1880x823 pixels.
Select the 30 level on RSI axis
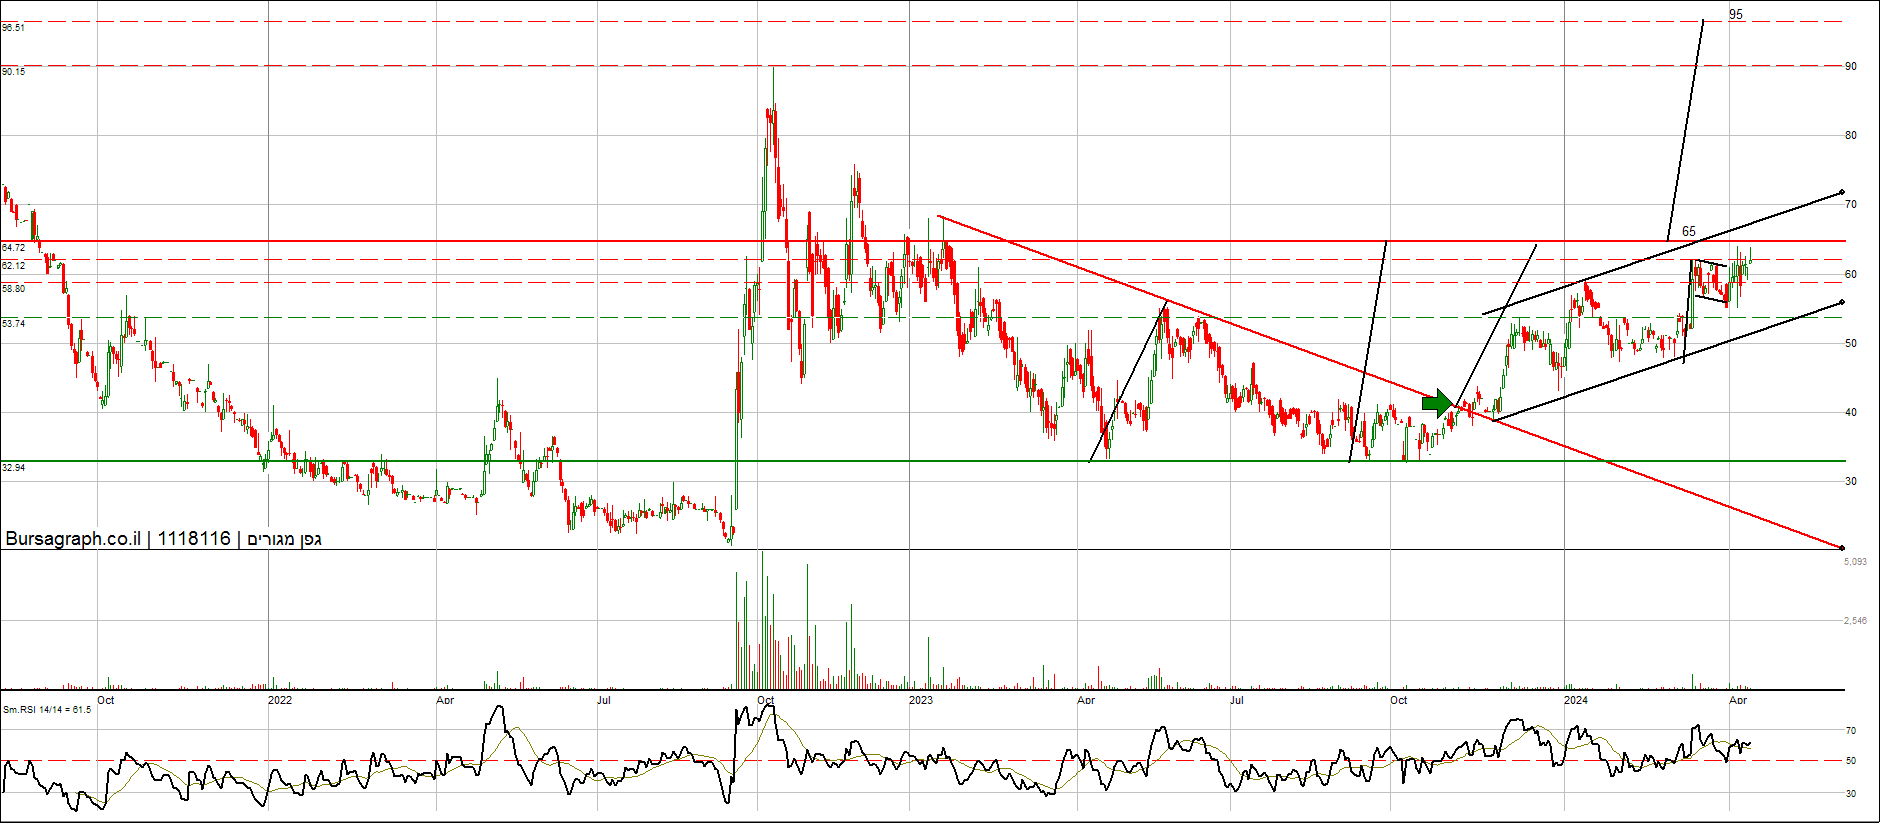(x=1851, y=794)
